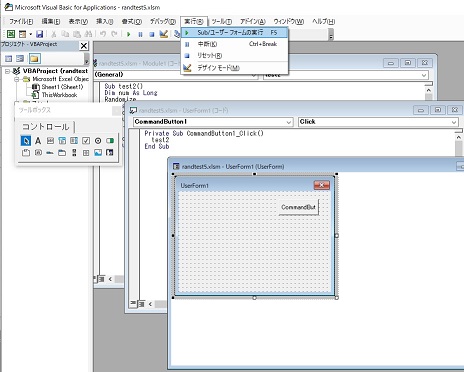Select the TextBox tool in toolbox
Image resolution: width=464 pixels, height=372 pixels.
[x=50, y=141]
